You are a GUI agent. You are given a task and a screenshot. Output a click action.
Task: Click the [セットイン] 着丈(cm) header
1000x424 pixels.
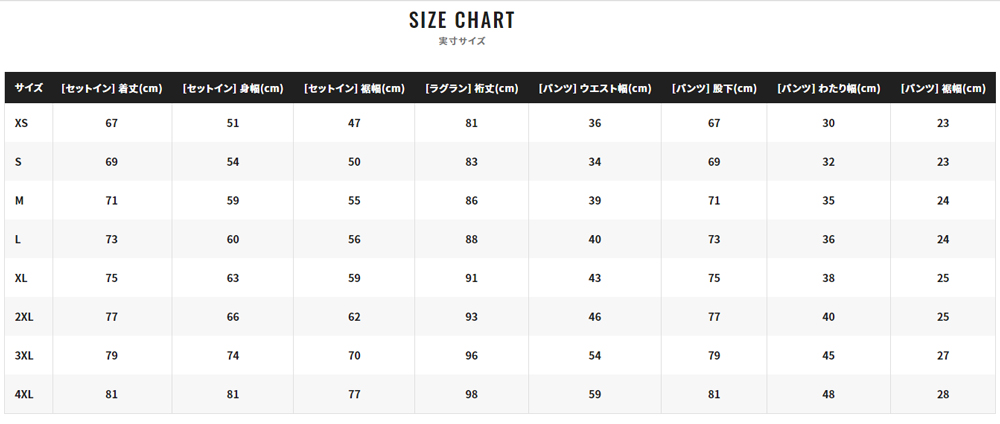[112, 88]
